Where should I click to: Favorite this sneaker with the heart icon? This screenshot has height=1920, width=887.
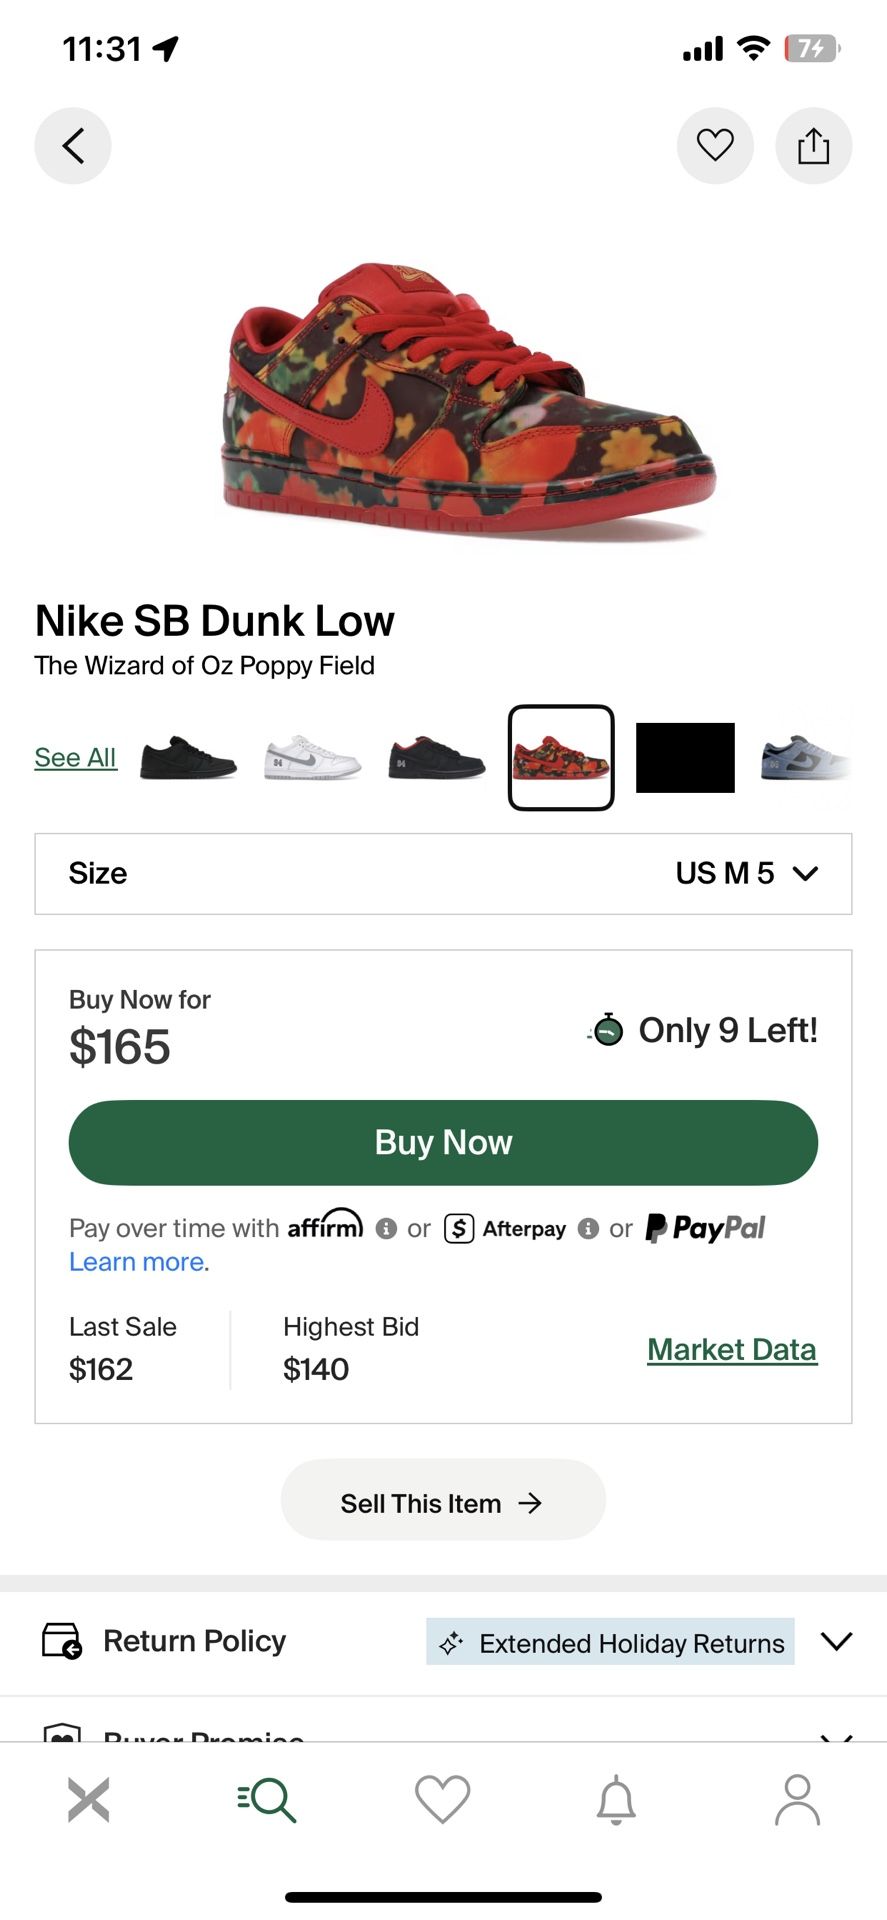click(x=715, y=146)
